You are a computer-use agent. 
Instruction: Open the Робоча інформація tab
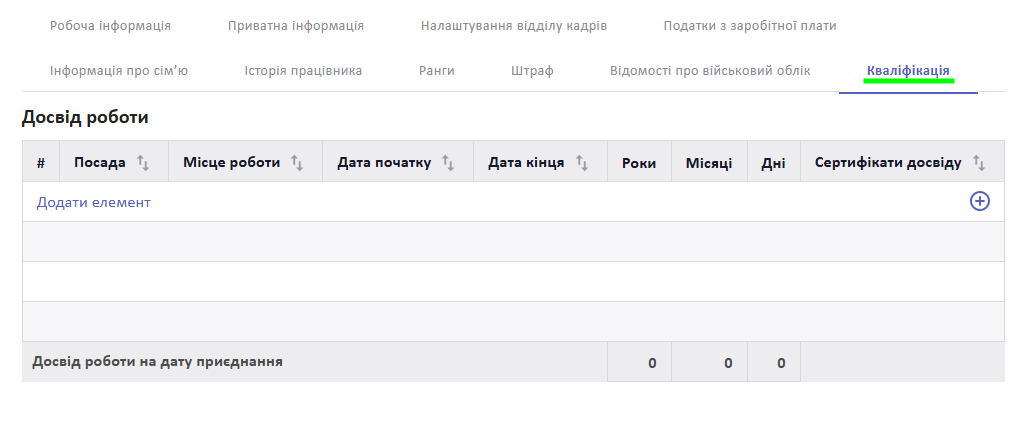click(x=110, y=26)
